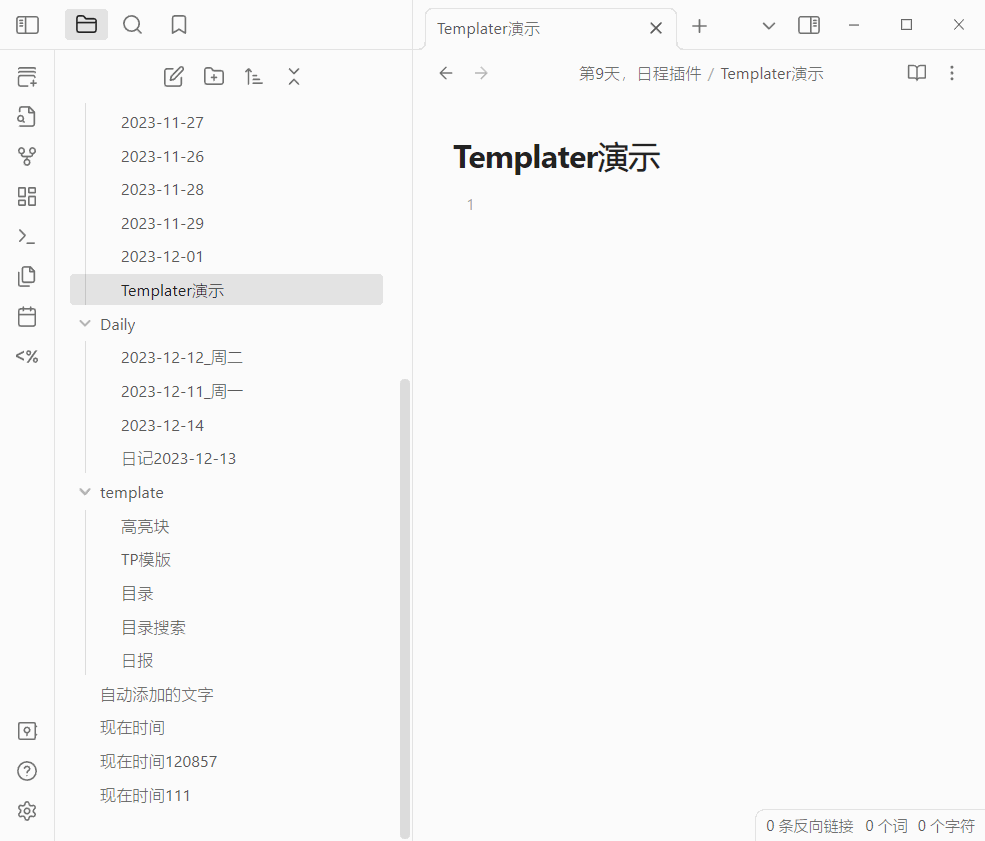985x841 pixels.
Task: Open the calendar icon in the left ribbon
Action: (27, 316)
